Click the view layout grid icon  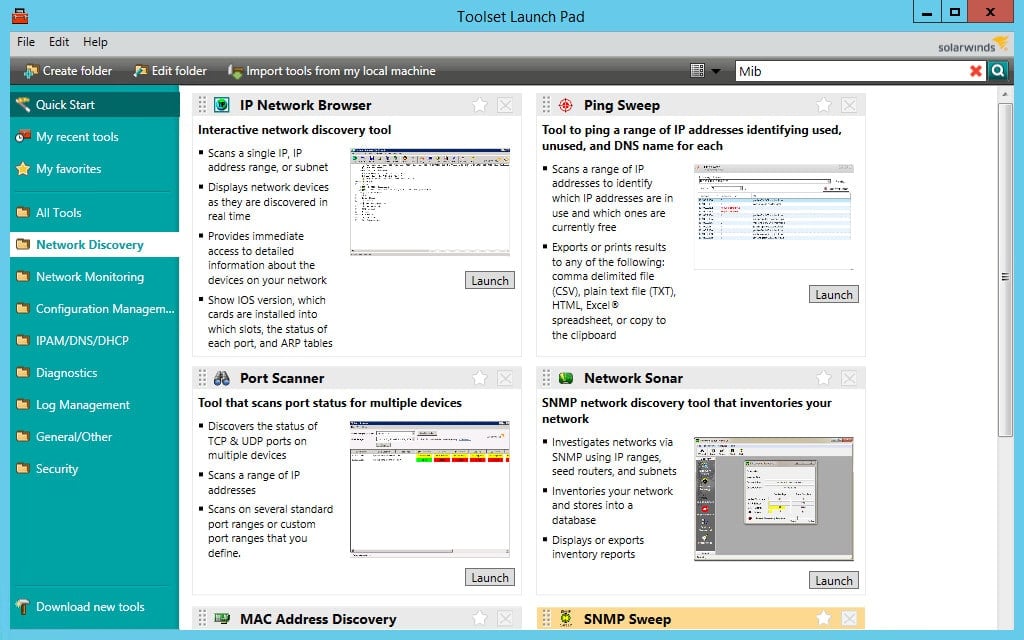[x=697, y=71]
